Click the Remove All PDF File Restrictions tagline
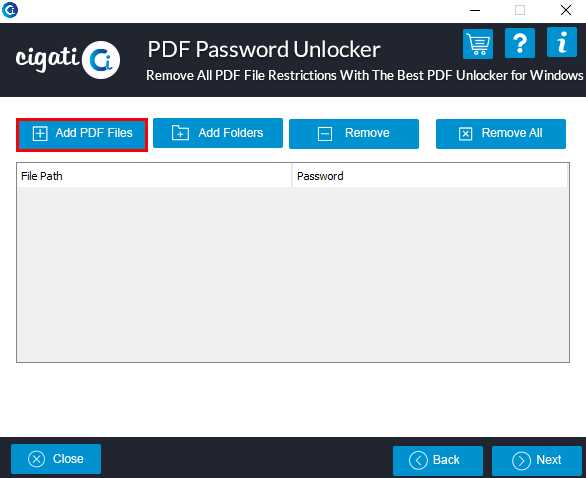 point(365,75)
